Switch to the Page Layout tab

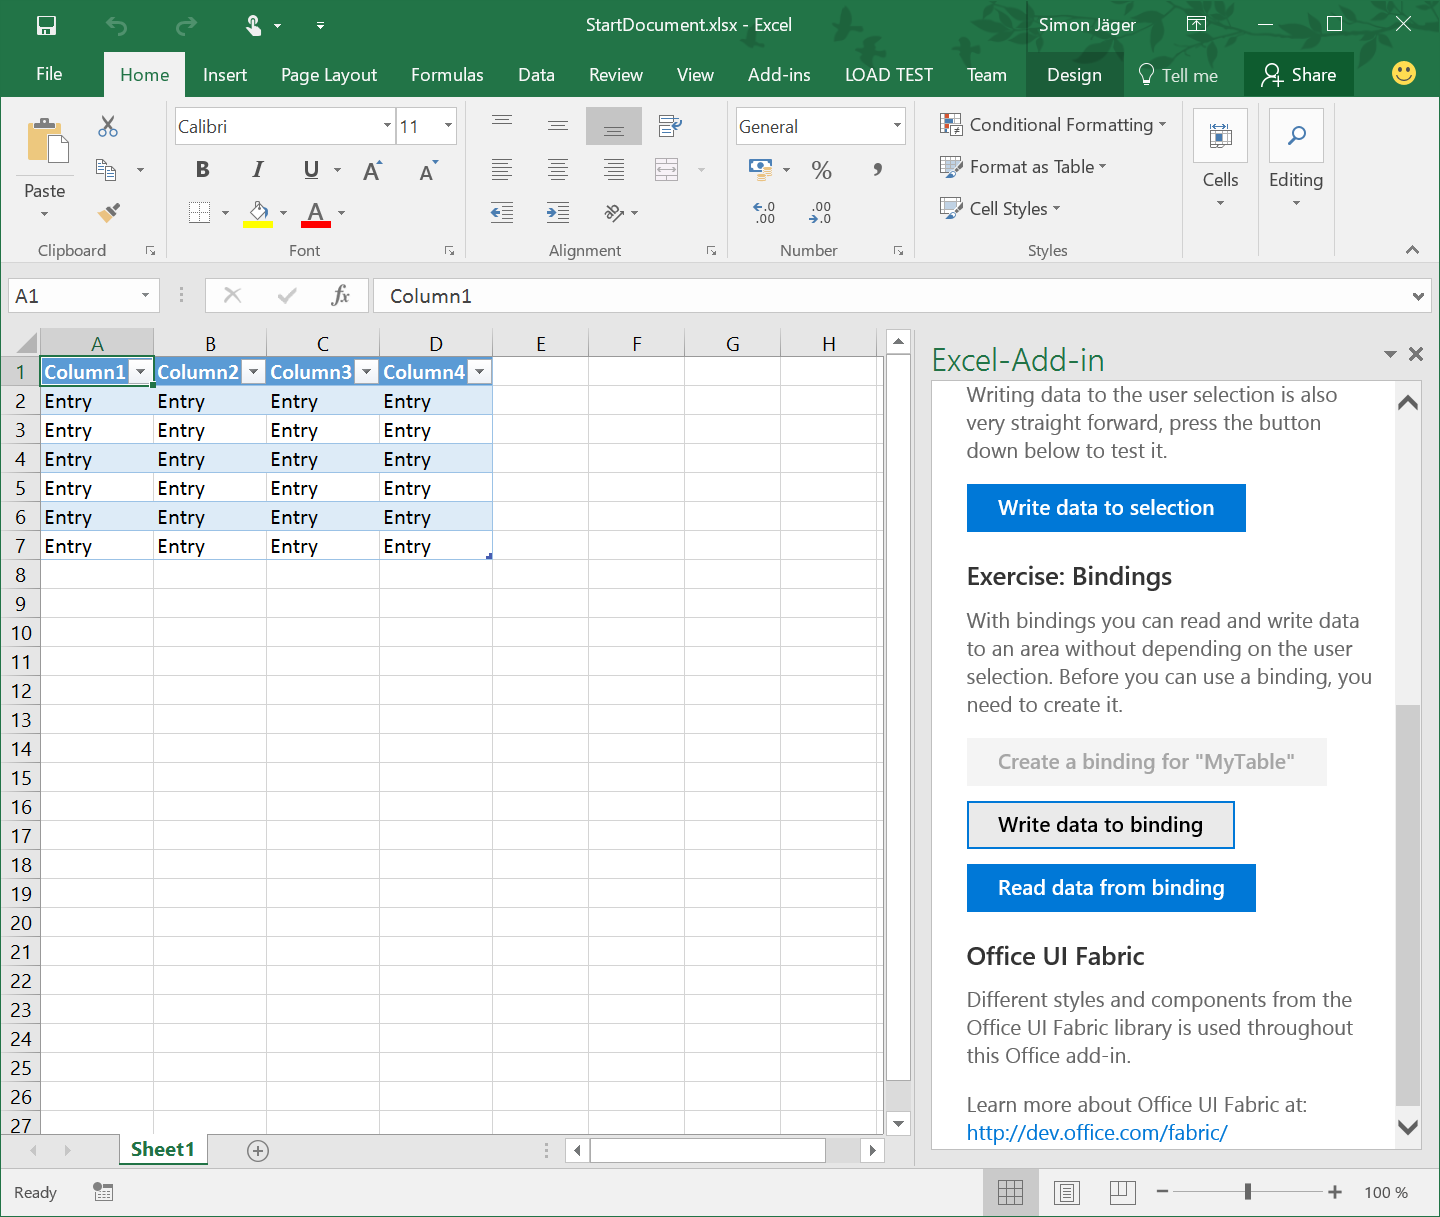point(329,75)
